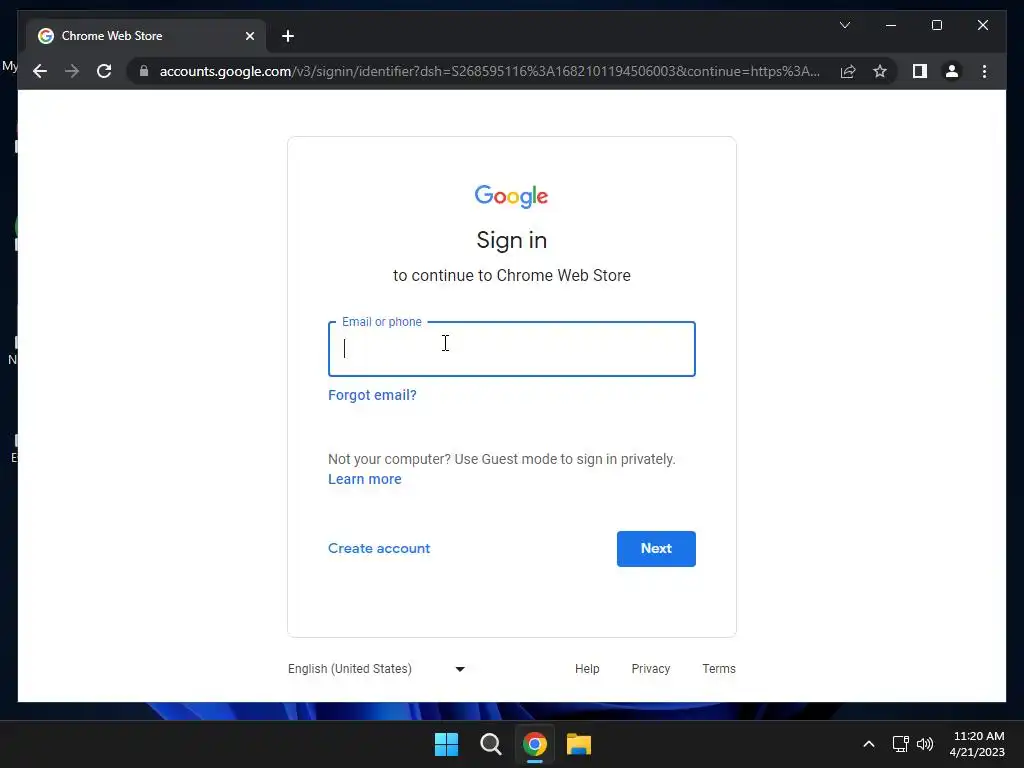Select the Chrome Web Store tab
The height and width of the screenshot is (768, 1024).
click(x=146, y=36)
